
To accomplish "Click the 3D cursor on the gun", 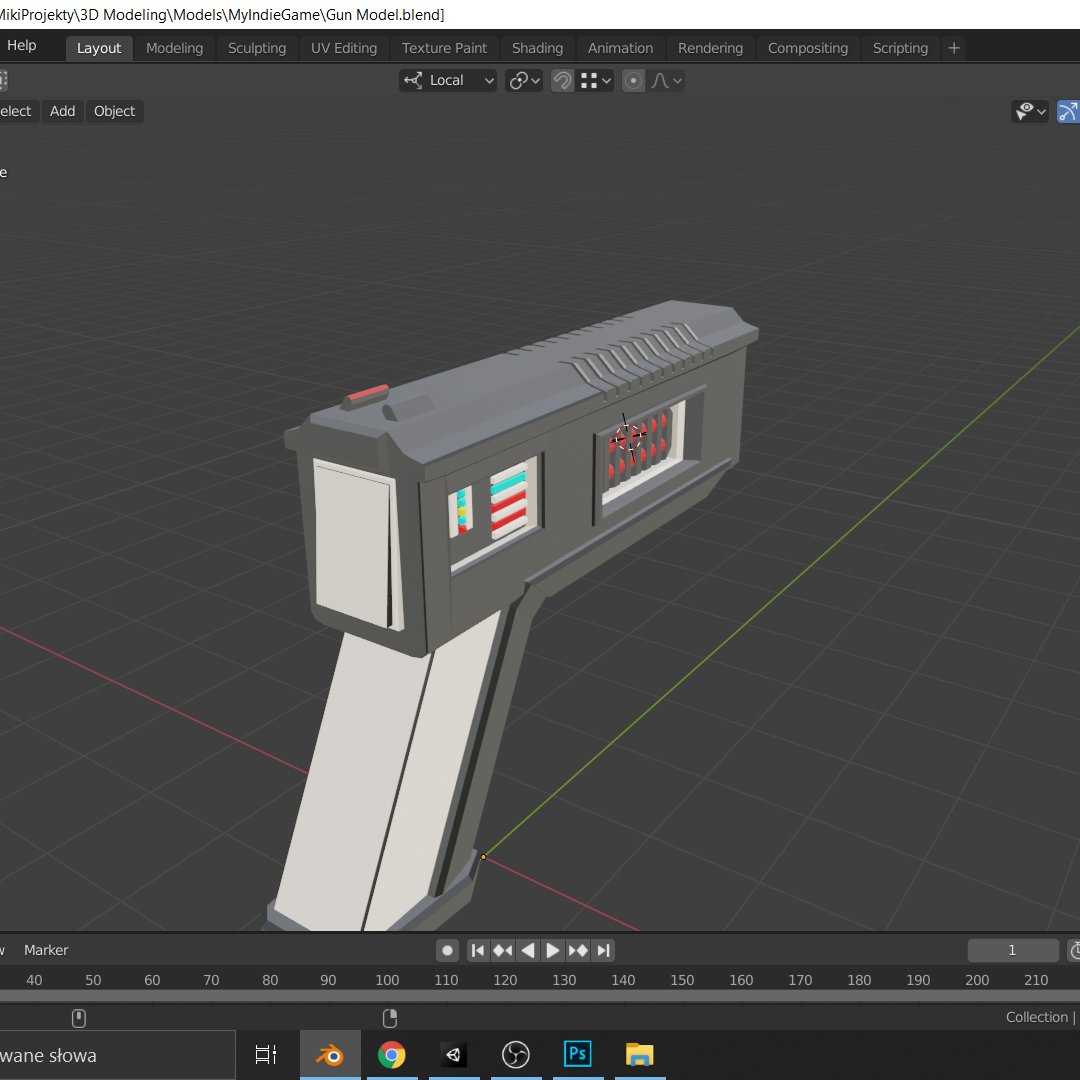I will pyautogui.click(x=627, y=437).
